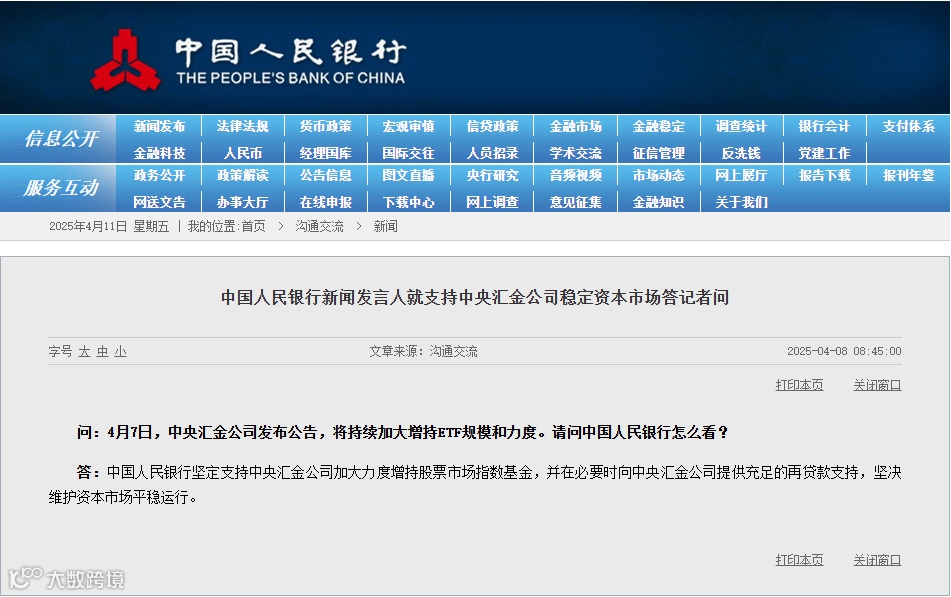
Task: Set font size to 中
Action: [102, 351]
